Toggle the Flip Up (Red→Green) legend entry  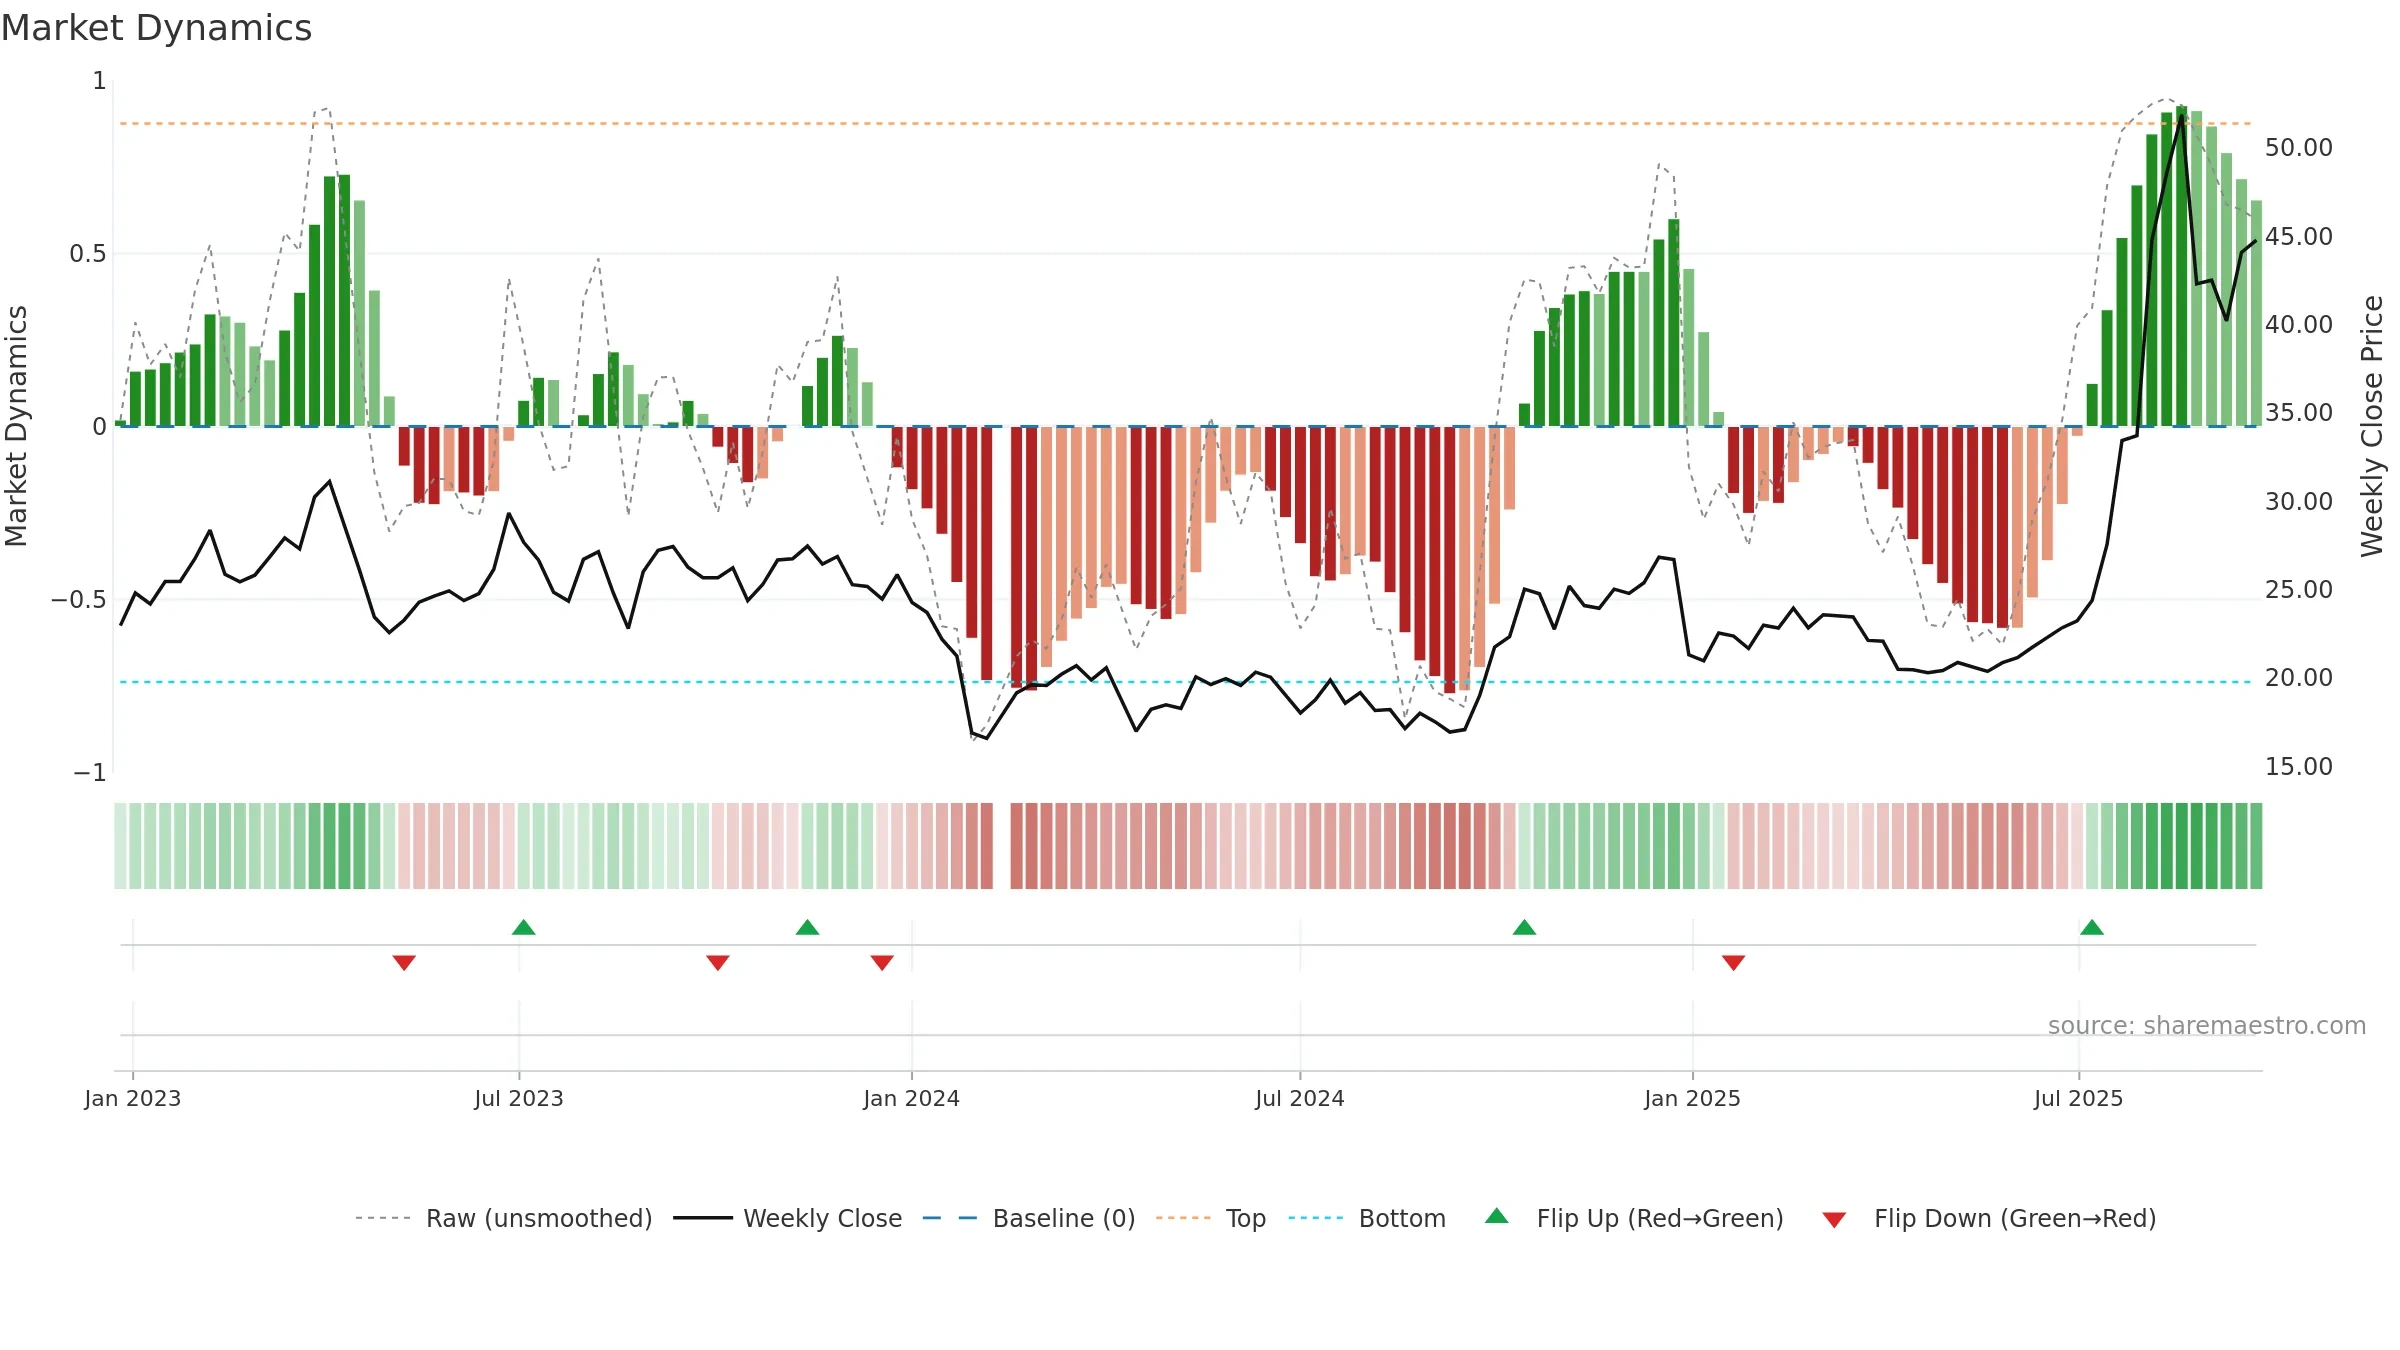1634,1218
